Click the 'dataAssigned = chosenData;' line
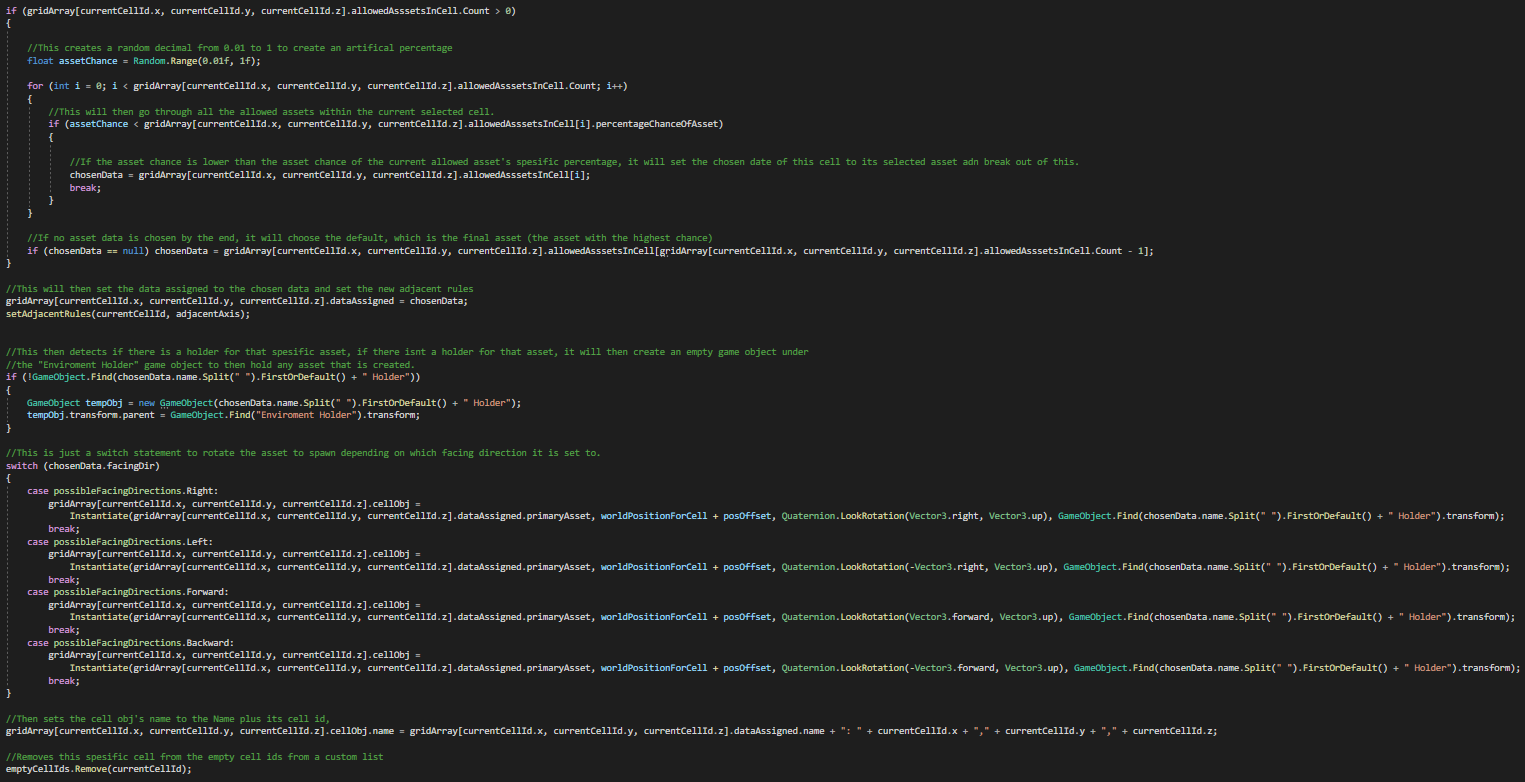The image size is (1525, 782). coord(237,301)
